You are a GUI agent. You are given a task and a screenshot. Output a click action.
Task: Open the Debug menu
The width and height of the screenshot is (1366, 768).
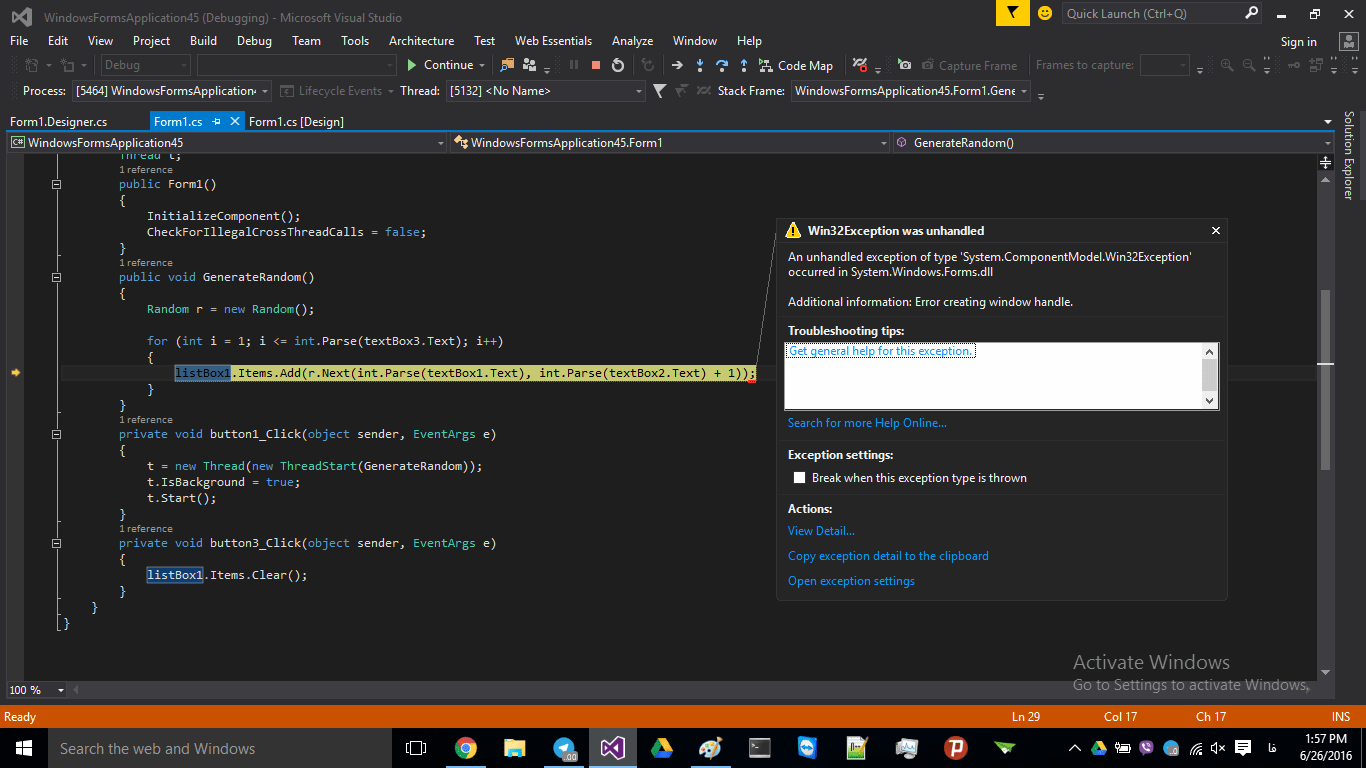pos(254,41)
